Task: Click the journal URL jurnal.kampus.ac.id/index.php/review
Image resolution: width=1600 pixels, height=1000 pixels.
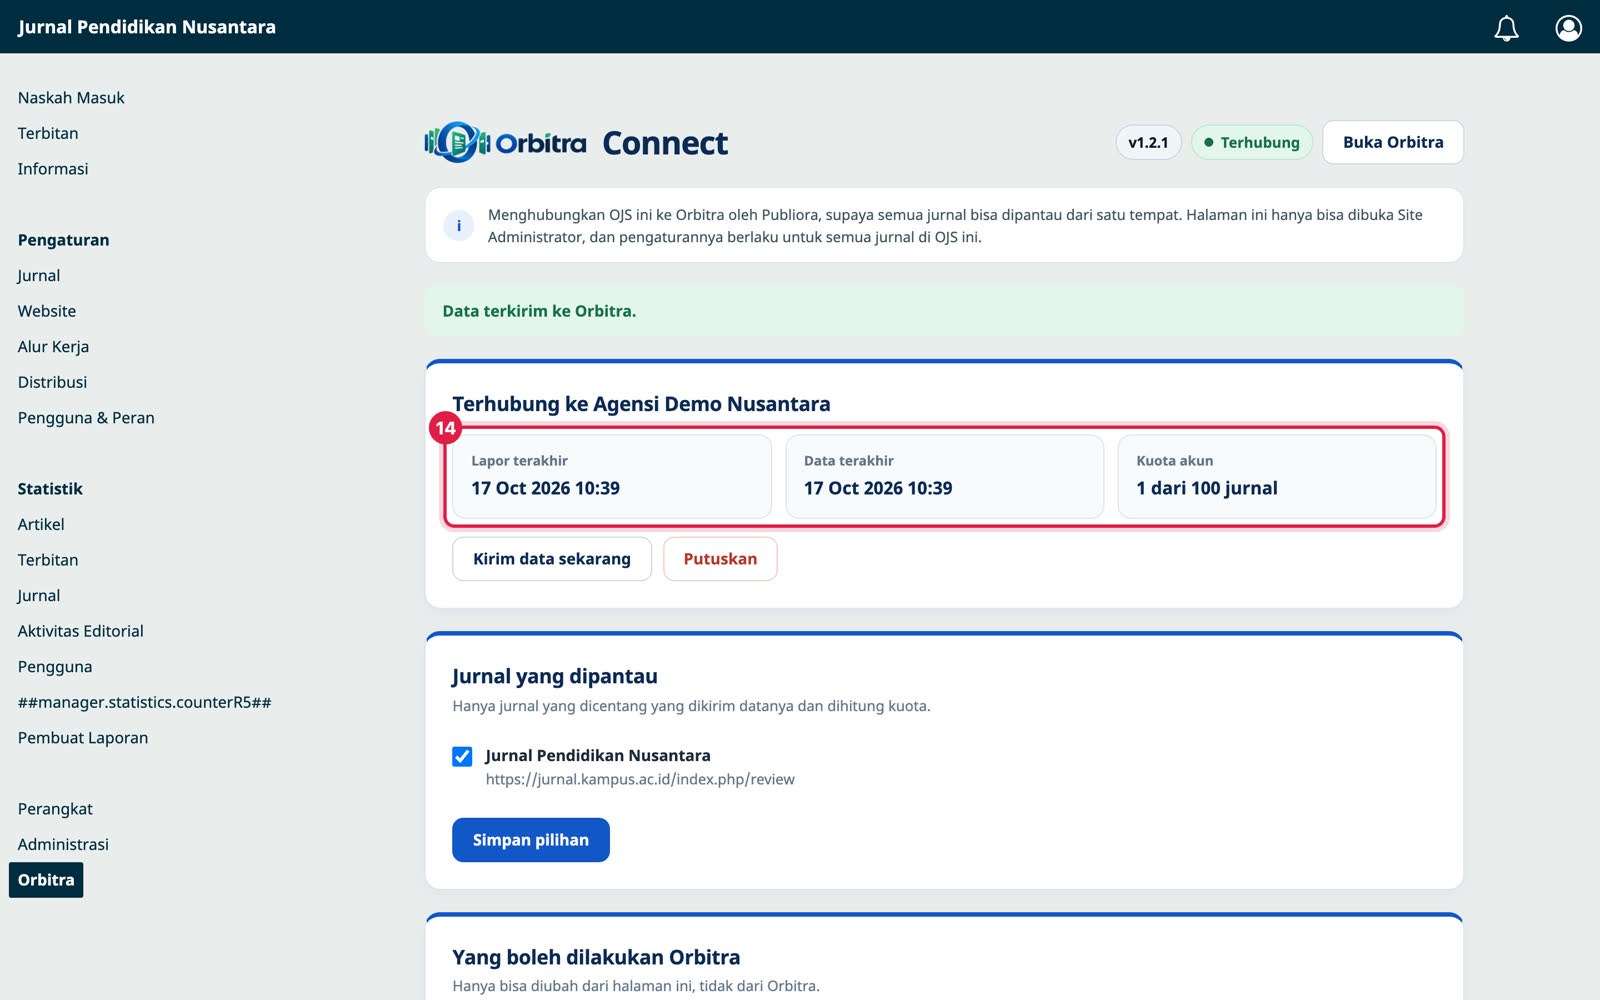Action: 640,779
